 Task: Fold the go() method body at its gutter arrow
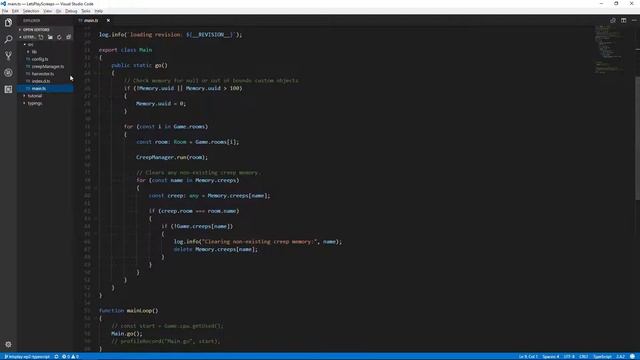click(x=96, y=73)
